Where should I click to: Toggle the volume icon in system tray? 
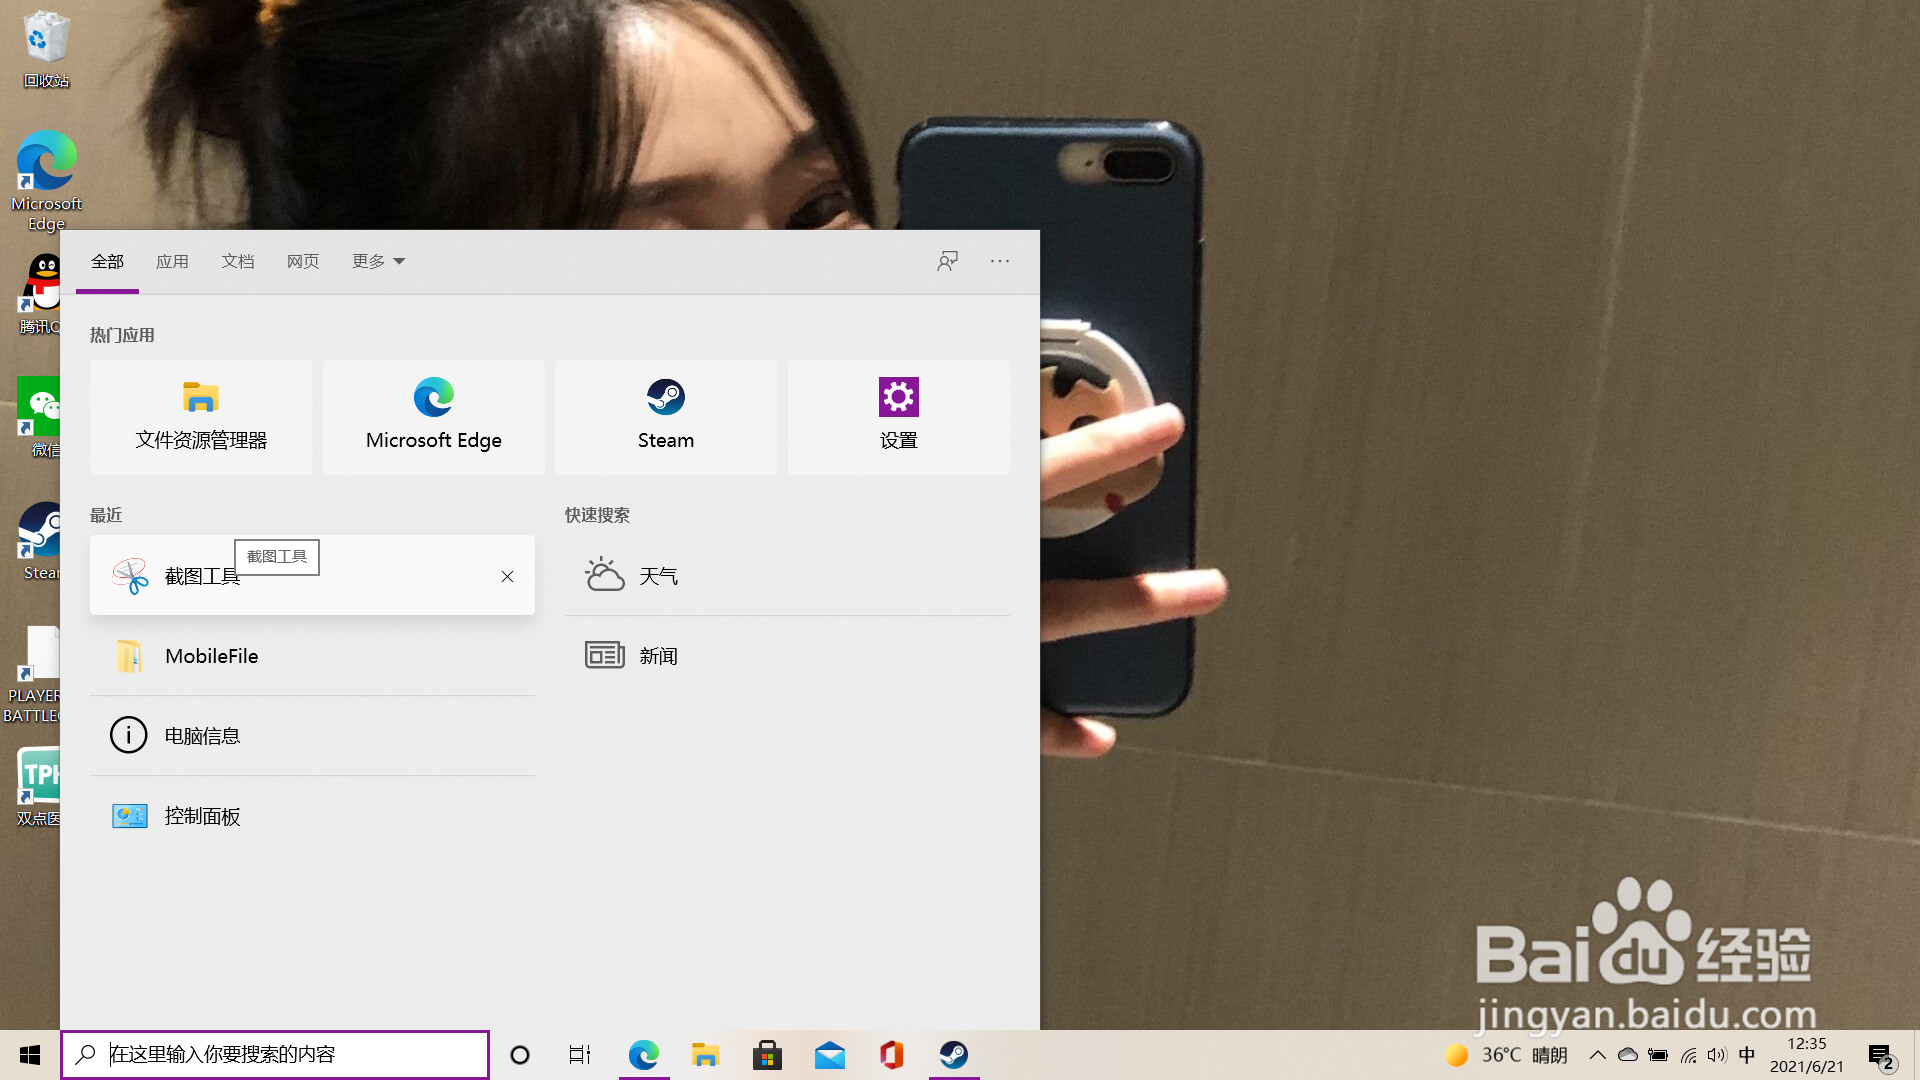(x=1717, y=1055)
